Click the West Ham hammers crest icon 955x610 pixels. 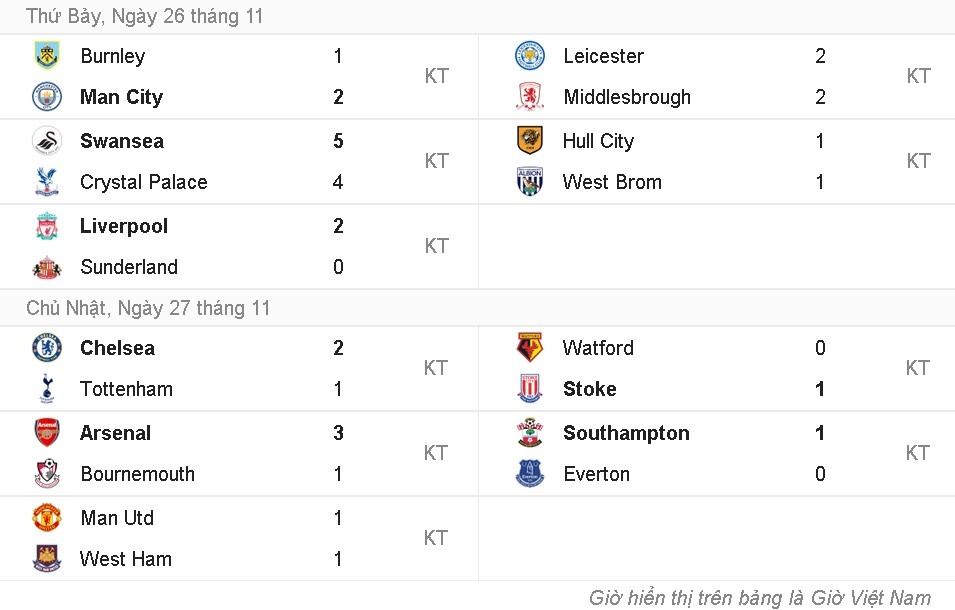[x=46, y=559]
